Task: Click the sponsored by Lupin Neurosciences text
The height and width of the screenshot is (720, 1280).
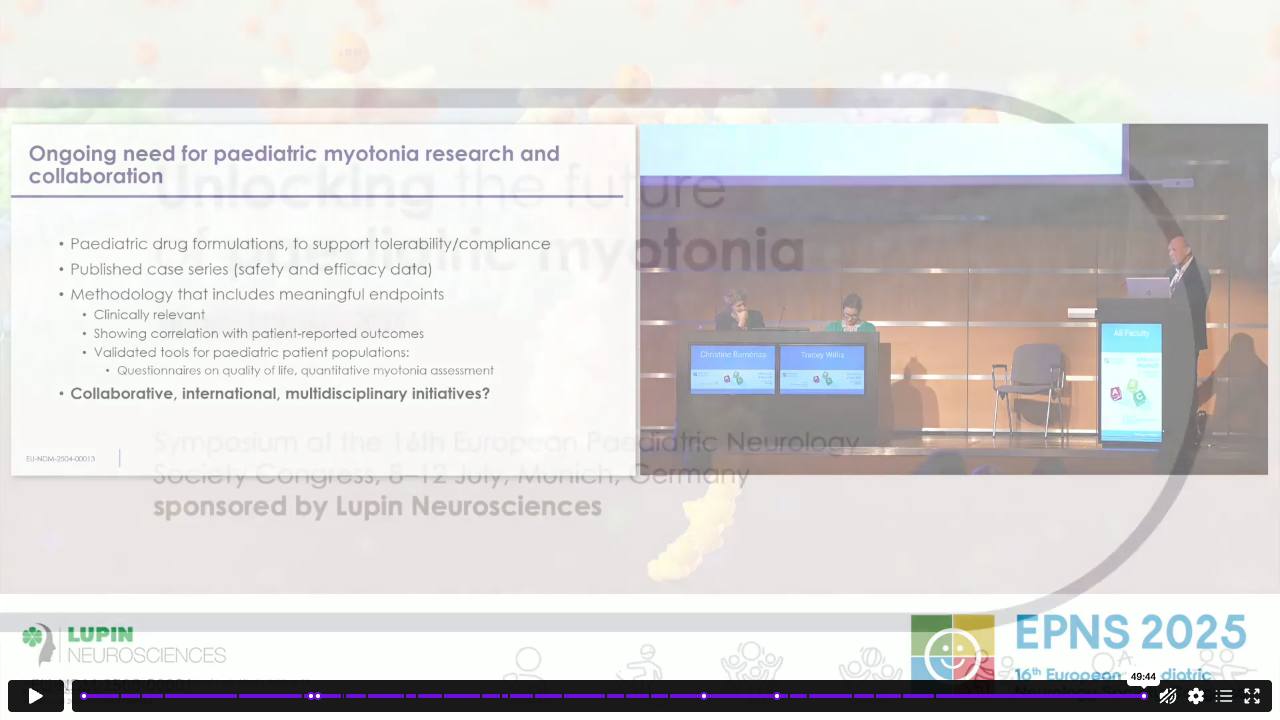Action: (378, 506)
